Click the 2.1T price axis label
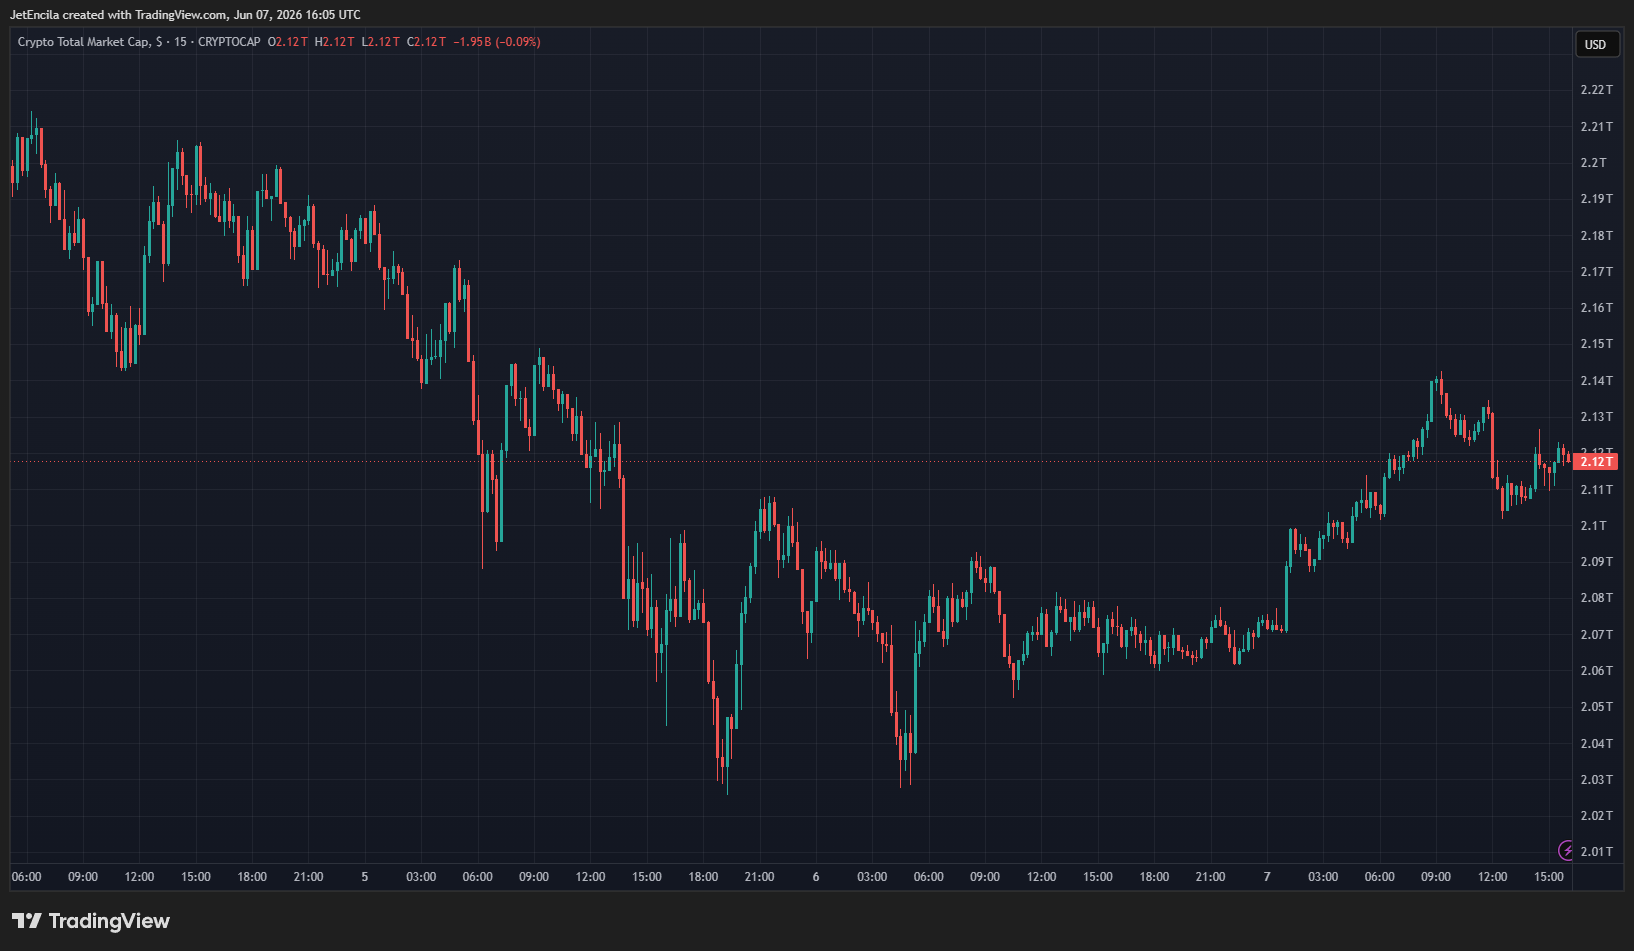Image resolution: width=1634 pixels, height=951 pixels. pyautogui.click(x=1593, y=526)
